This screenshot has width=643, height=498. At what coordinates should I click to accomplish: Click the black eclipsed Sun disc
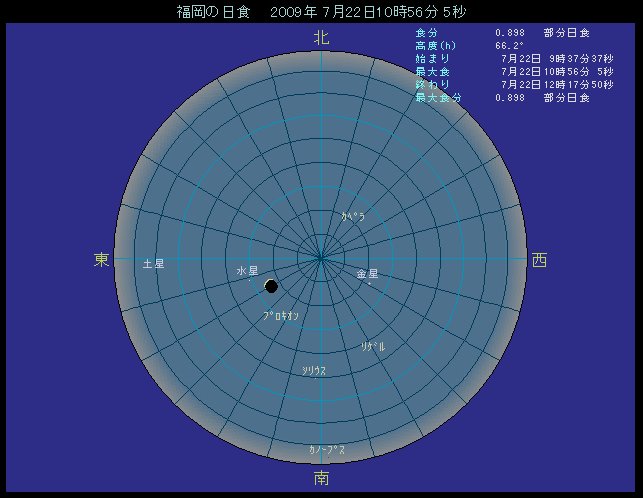[271, 287]
